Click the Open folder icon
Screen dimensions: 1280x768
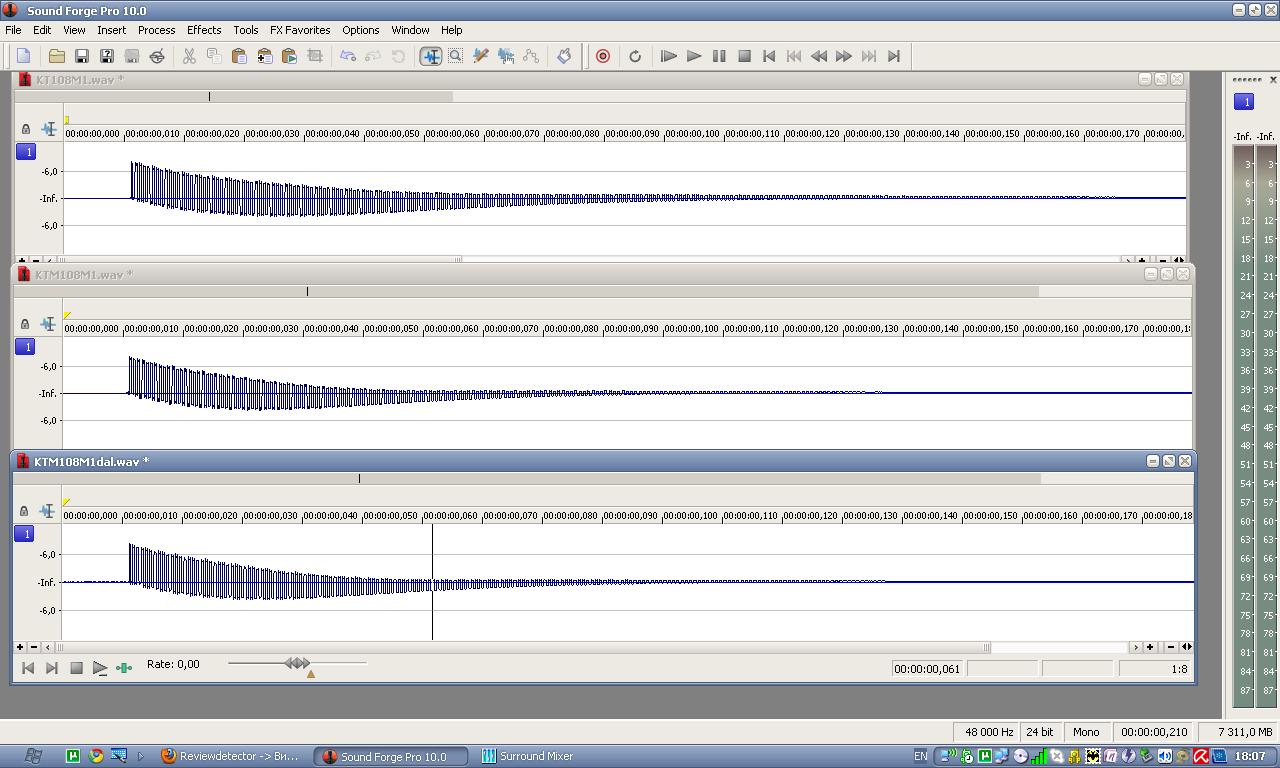(57, 56)
